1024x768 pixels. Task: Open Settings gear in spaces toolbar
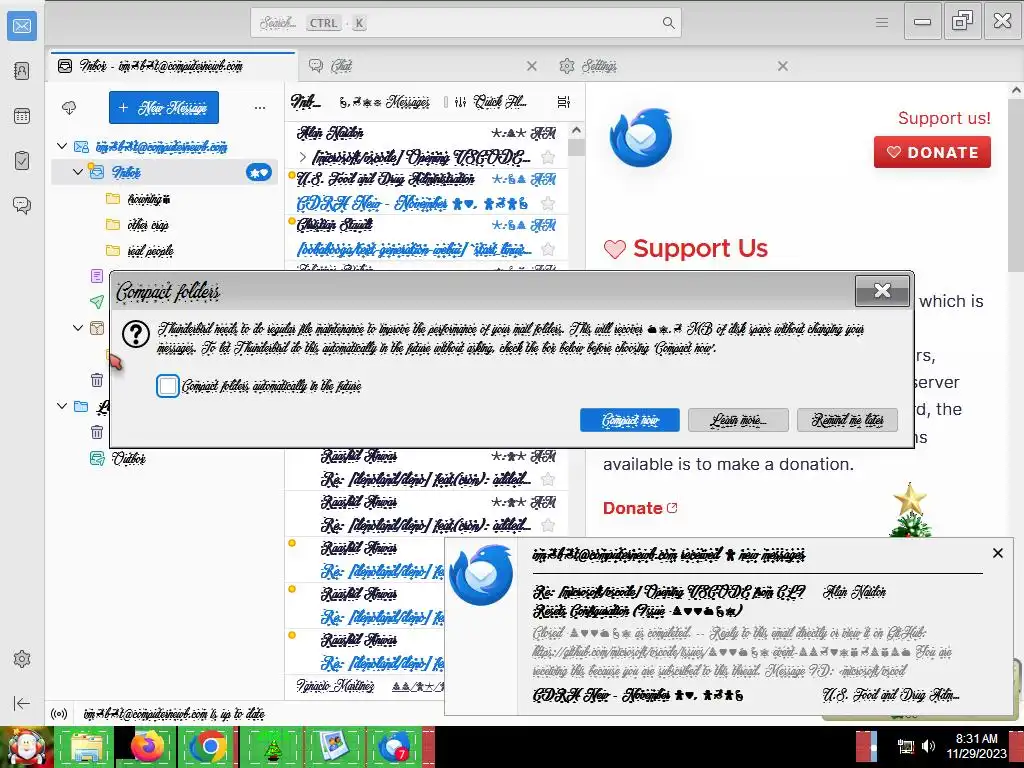22,659
